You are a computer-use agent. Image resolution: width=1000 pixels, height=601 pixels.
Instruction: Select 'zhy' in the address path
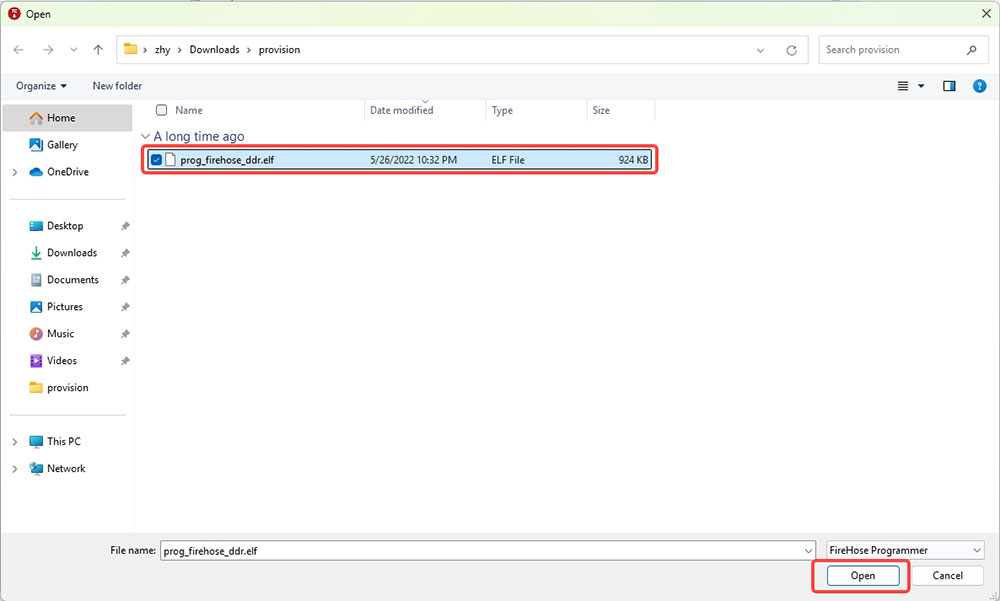(163, 50)
